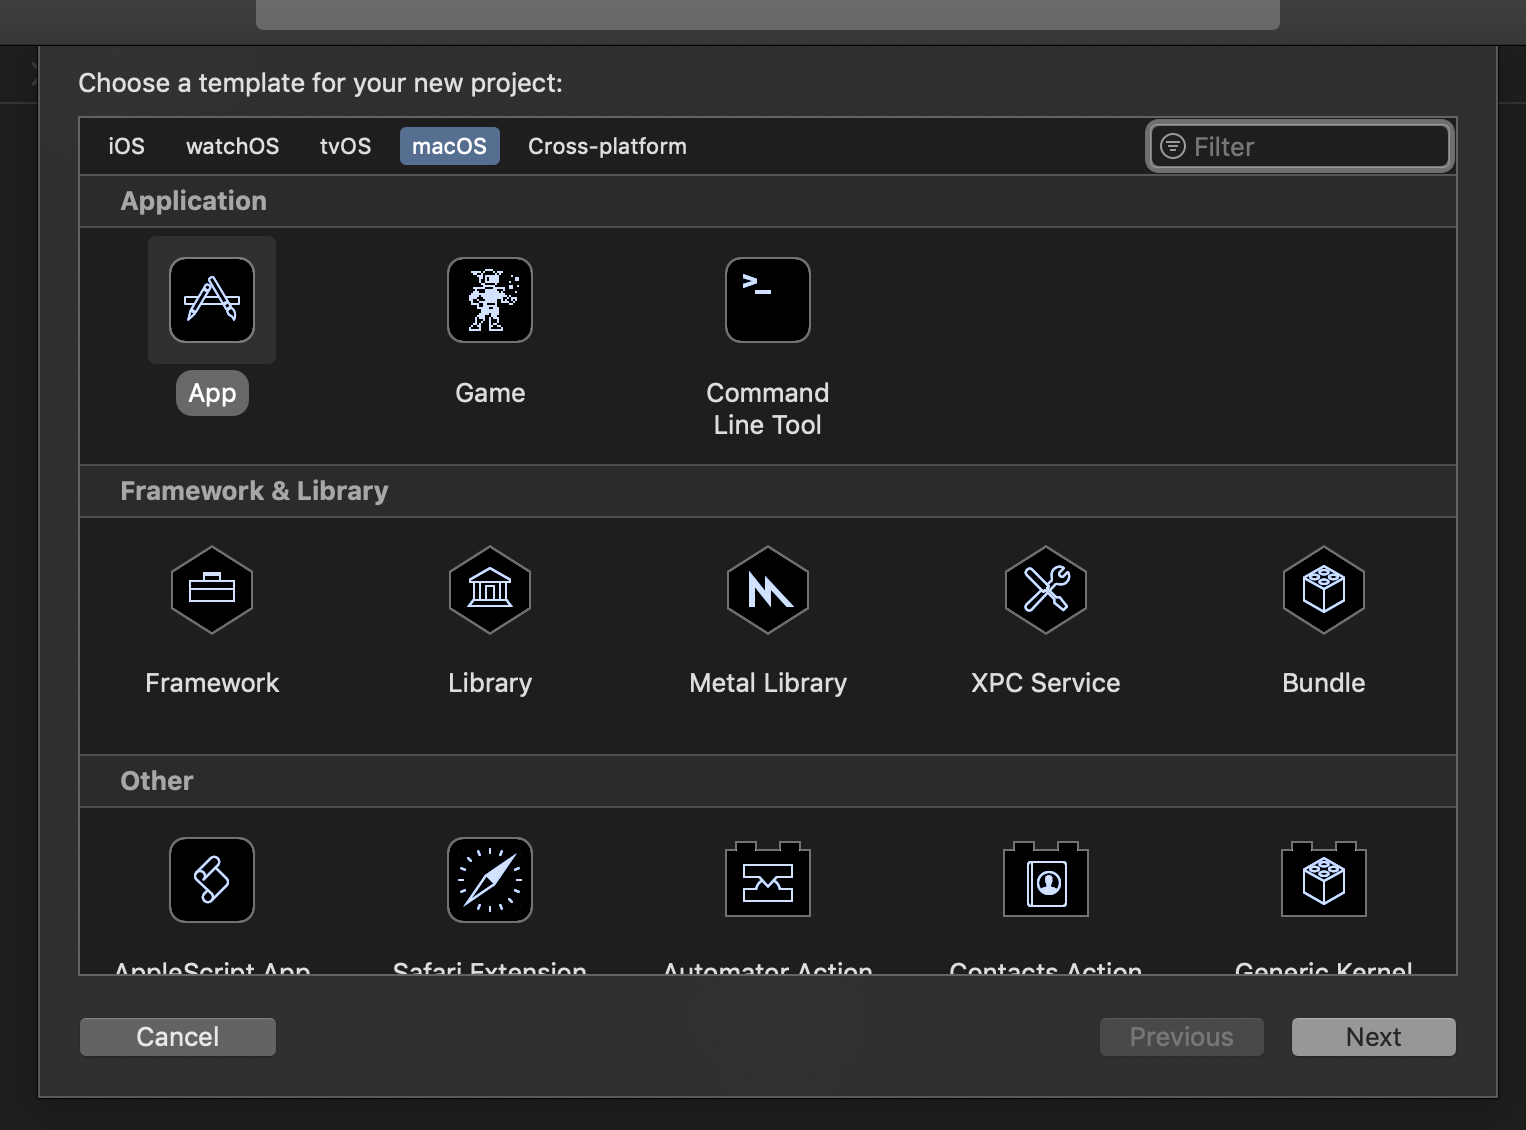Switch to the iOS platform tab

click(127, 146)
